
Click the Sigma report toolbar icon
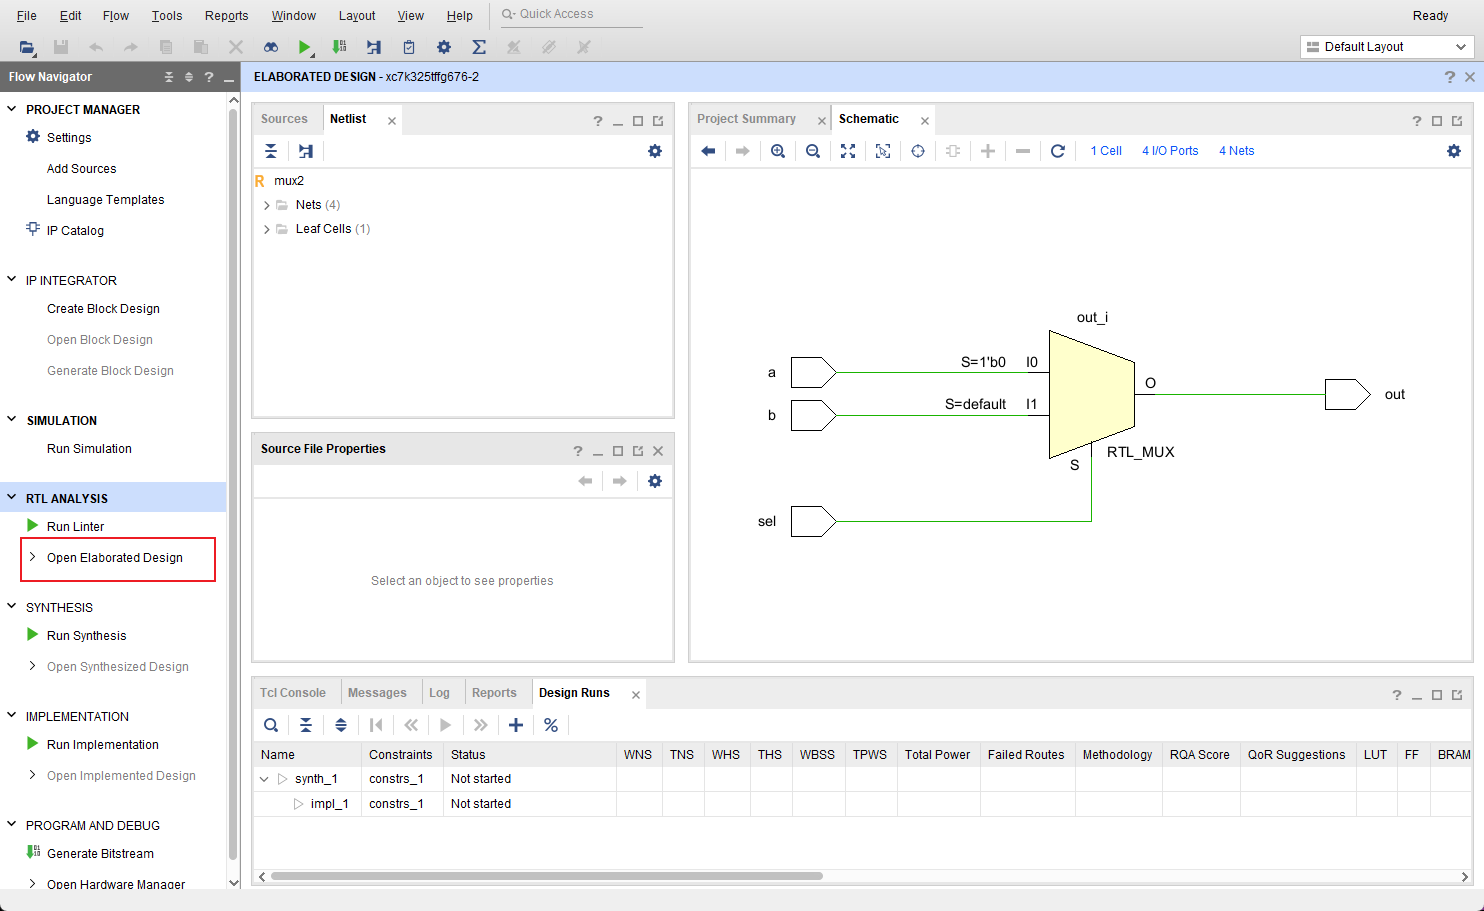(479, 47)
